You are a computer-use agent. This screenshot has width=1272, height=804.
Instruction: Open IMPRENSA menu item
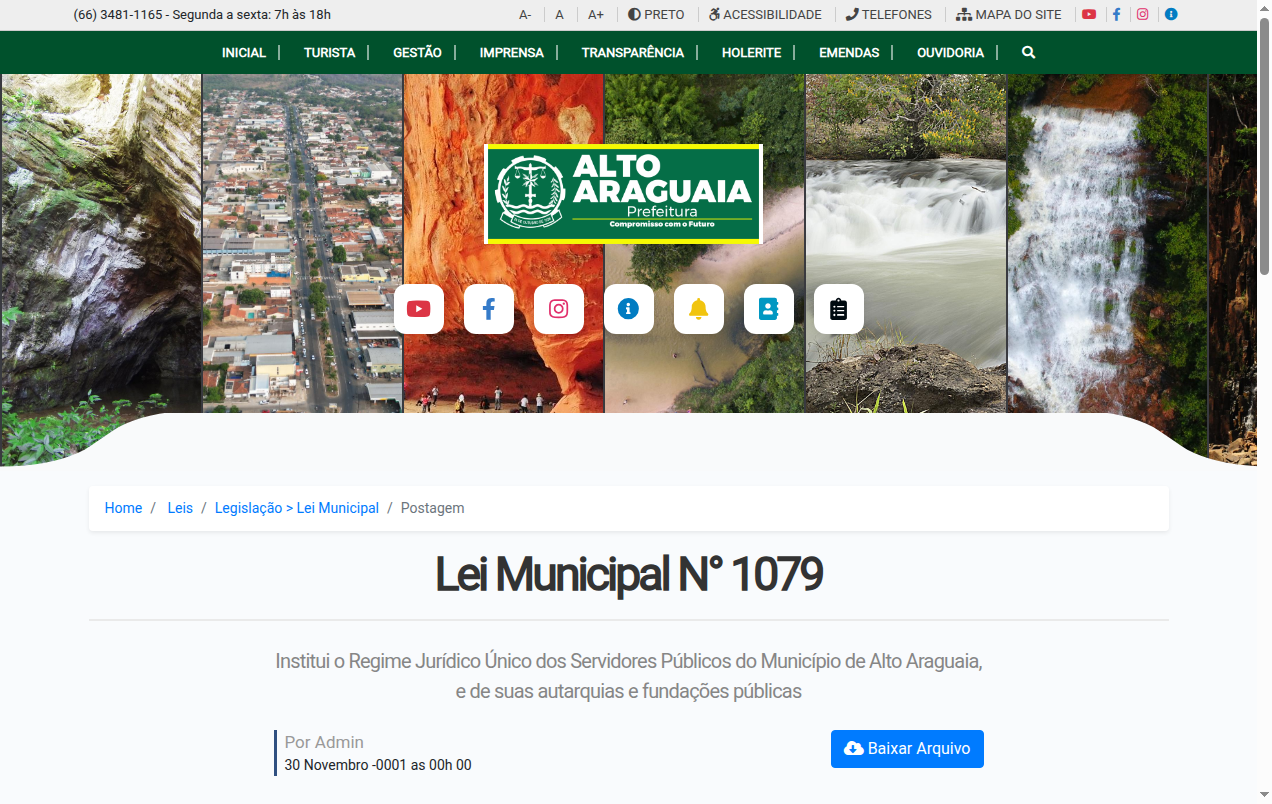pos(512,53)
